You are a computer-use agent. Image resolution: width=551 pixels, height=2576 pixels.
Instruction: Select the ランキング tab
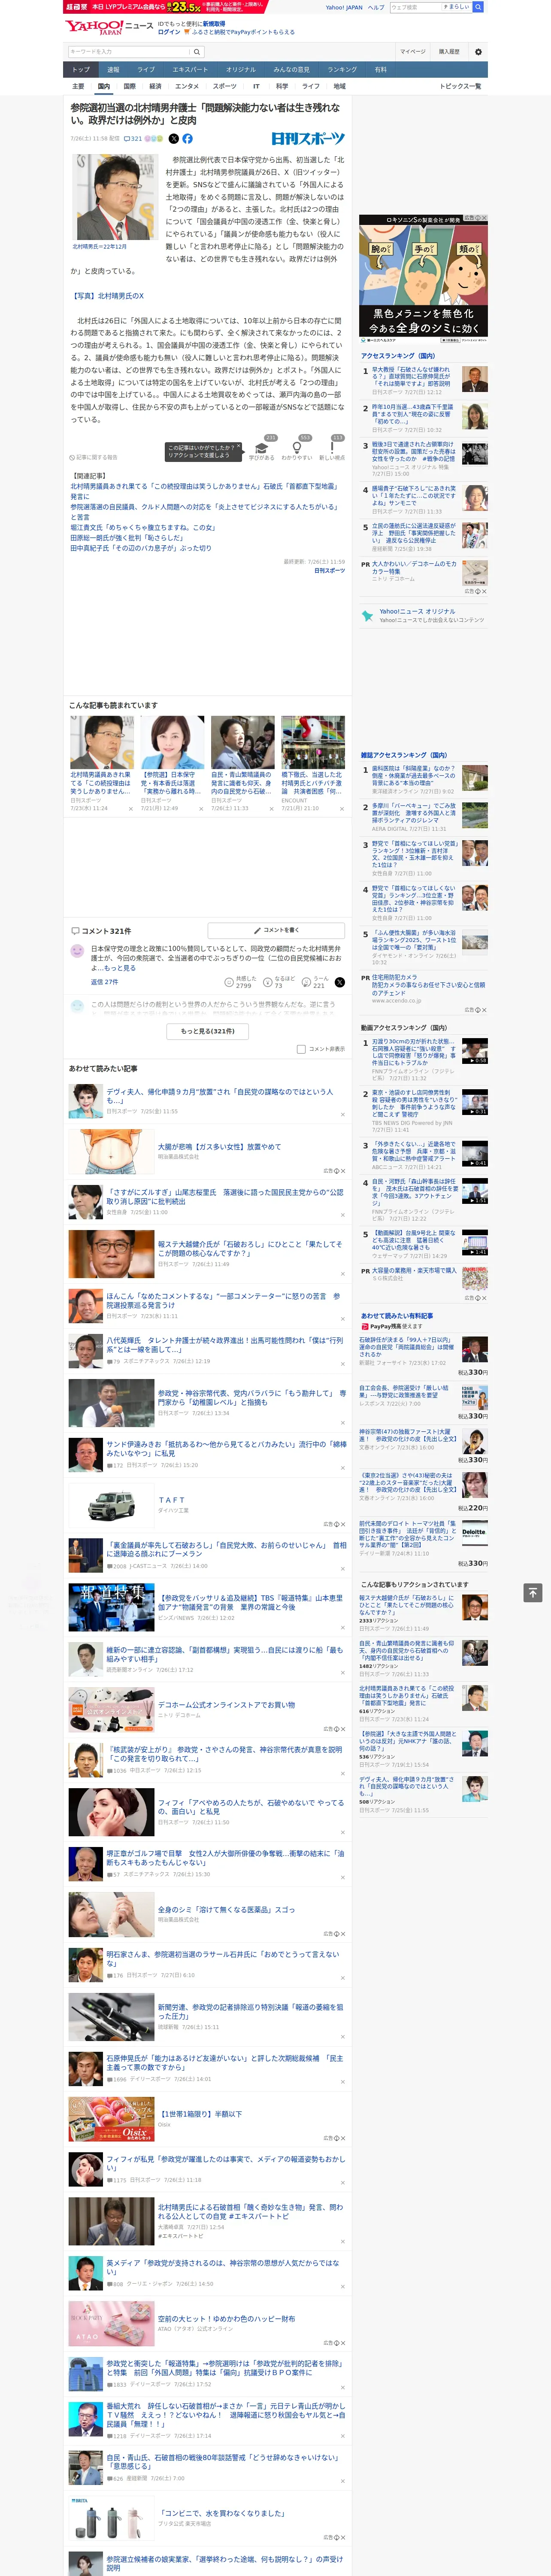(x=342, y=69)
